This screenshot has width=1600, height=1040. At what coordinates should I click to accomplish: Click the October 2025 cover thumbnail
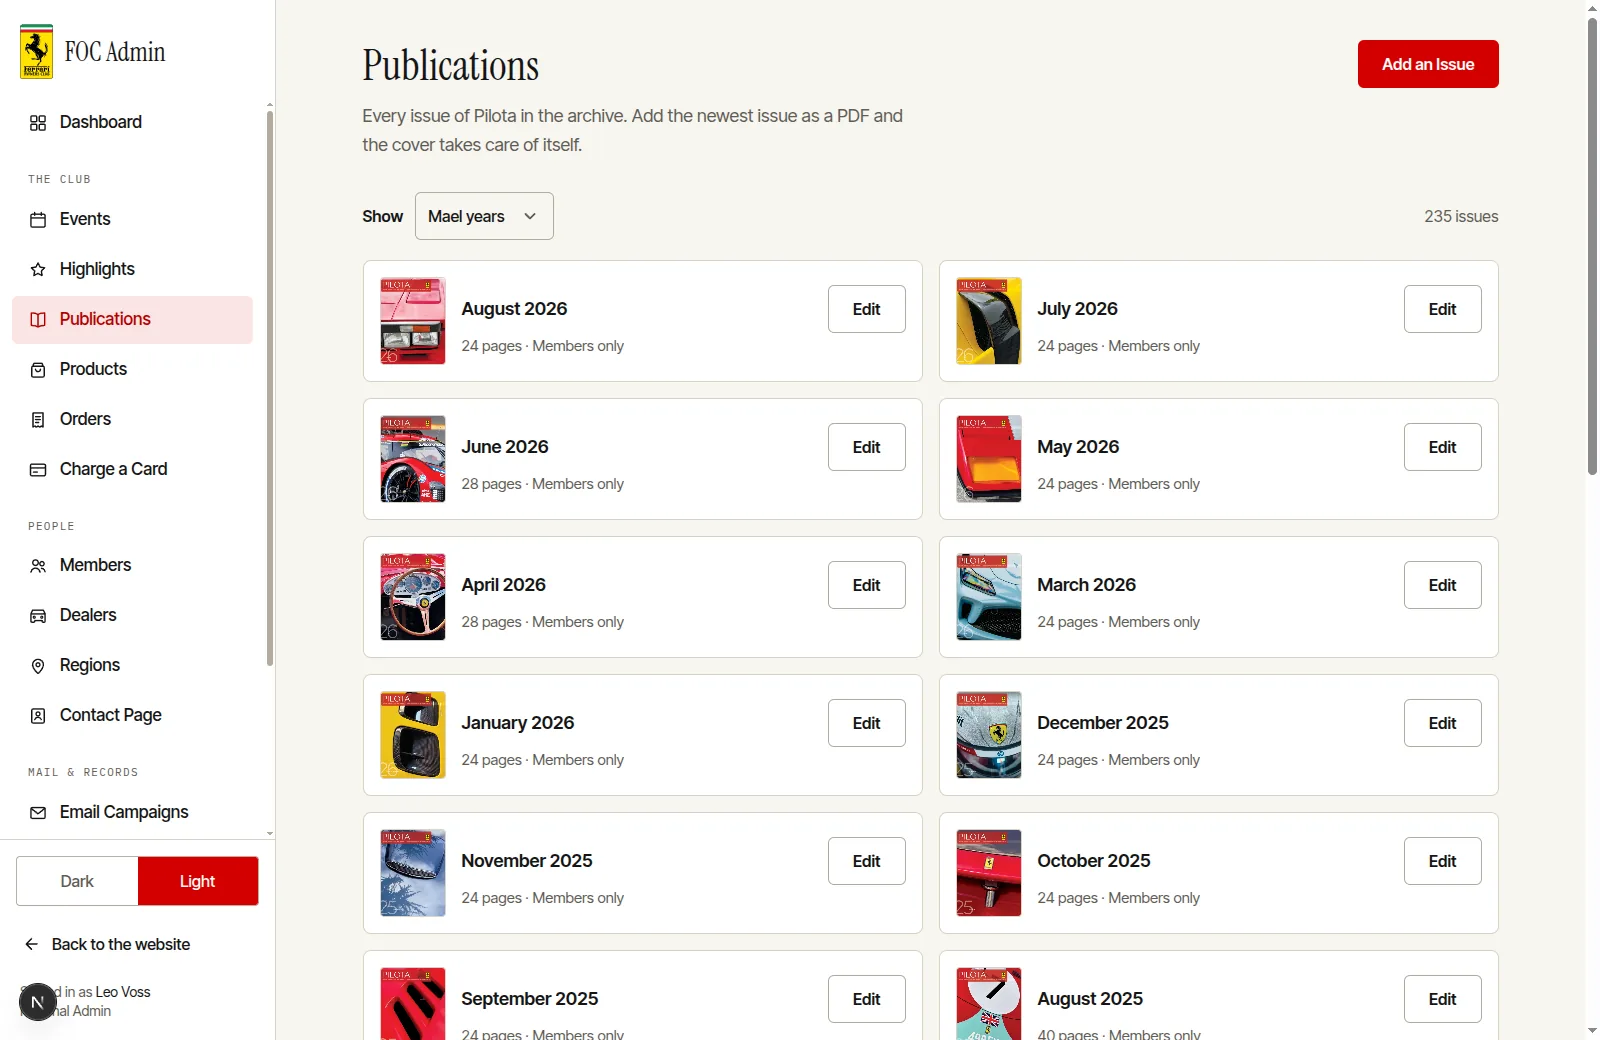[x=989, y=873]
